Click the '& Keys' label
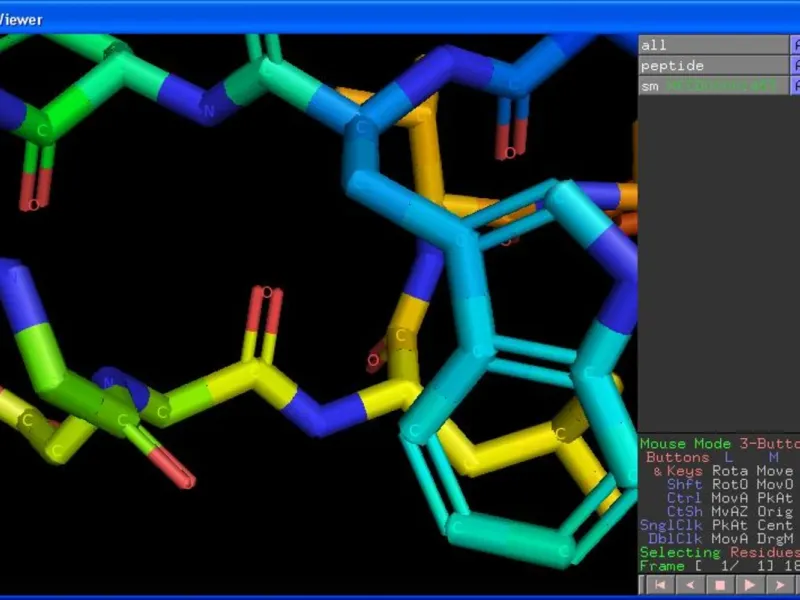Screen dimensions: 800x600 [x=678, y=471]
